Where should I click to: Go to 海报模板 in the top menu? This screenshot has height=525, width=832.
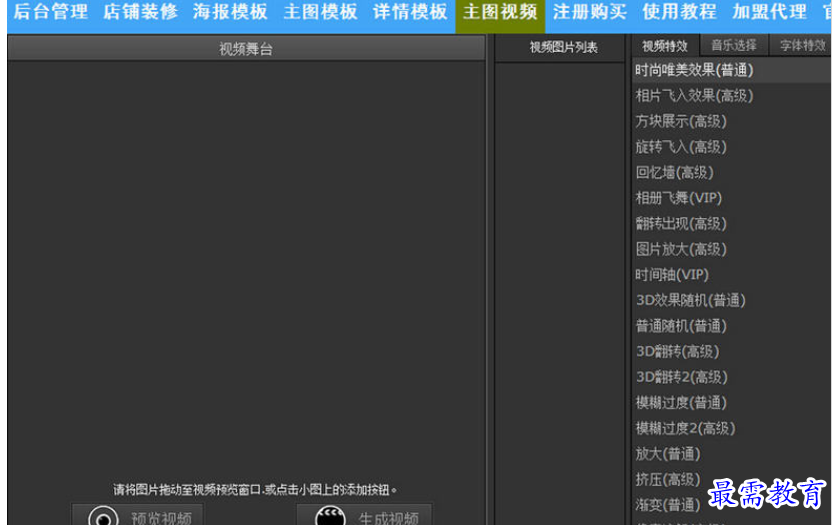[230, 12]
